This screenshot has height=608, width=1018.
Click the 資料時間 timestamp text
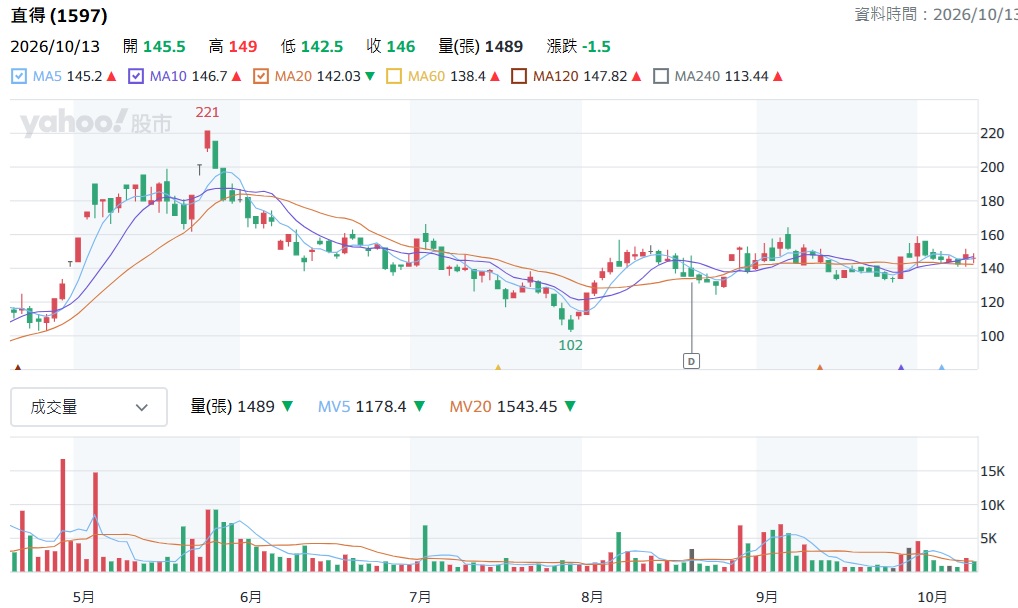(936, 14)
